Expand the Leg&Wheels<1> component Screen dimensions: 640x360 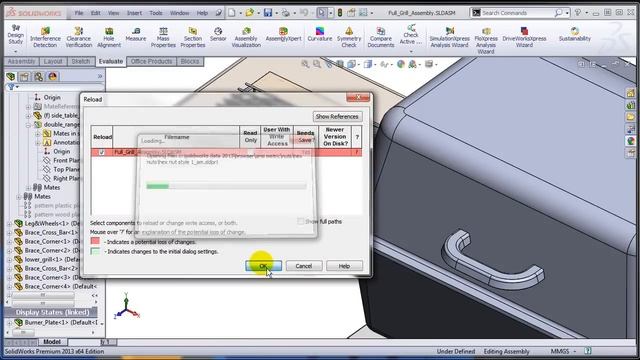(x=9, y=224)
